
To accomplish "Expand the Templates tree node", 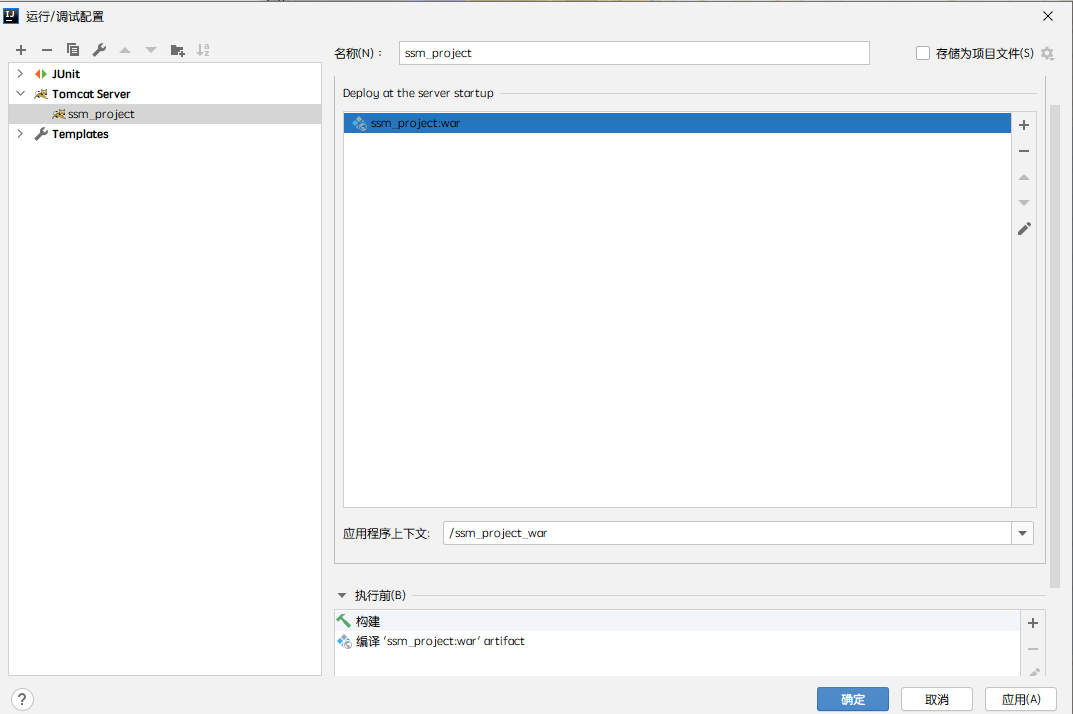I will coord(20,133).
